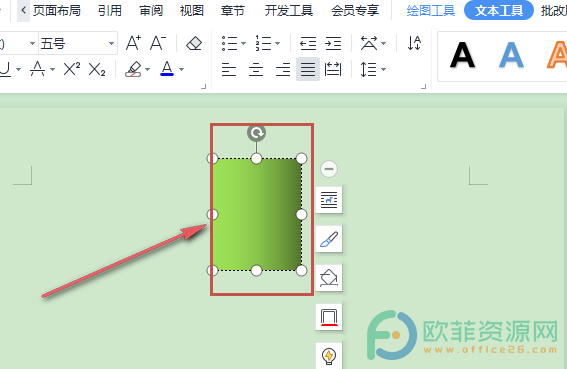Decrease font size with A- icon
This screenshot has width=567, height=369.
point(158,43)
